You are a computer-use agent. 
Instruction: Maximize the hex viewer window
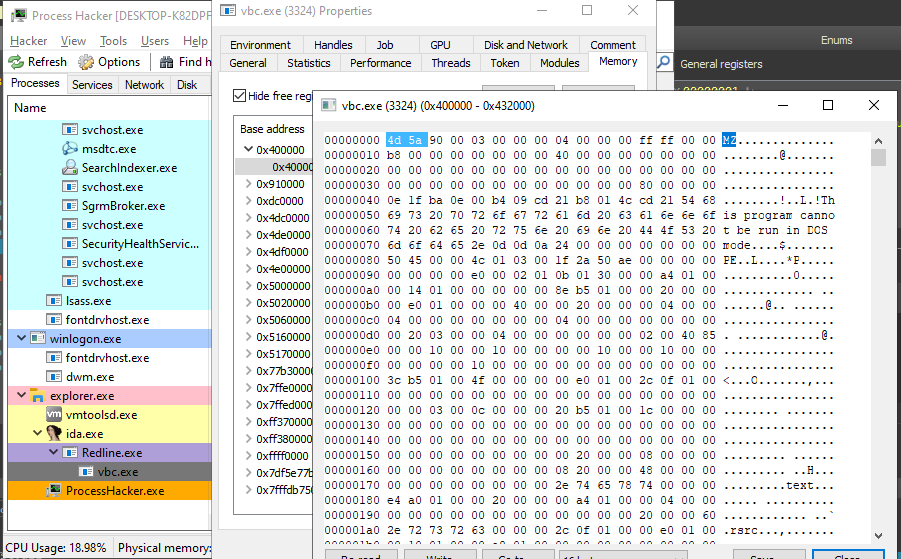click(827, 105)
